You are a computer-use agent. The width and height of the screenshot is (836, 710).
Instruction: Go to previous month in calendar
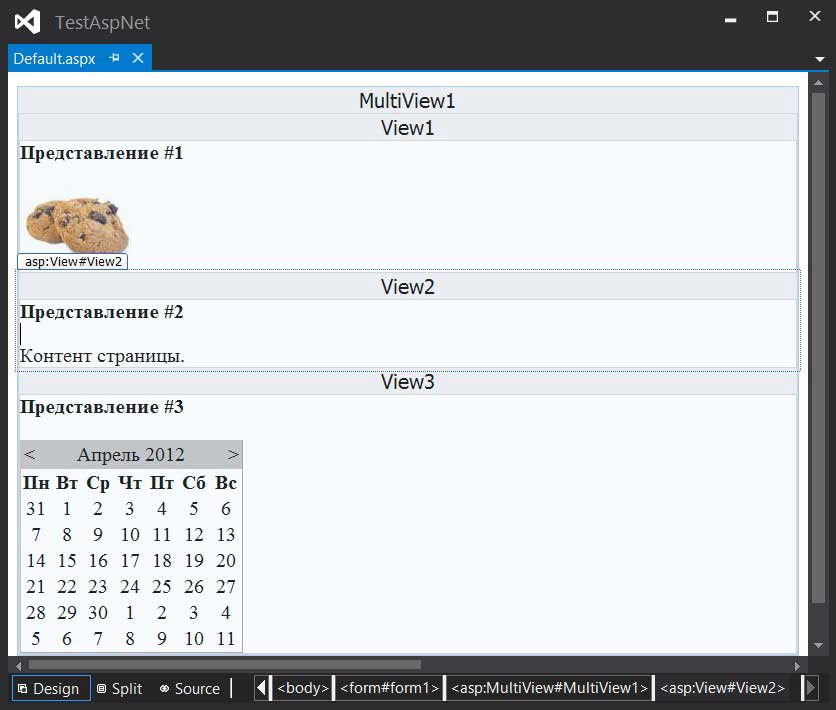click(30, 455)
